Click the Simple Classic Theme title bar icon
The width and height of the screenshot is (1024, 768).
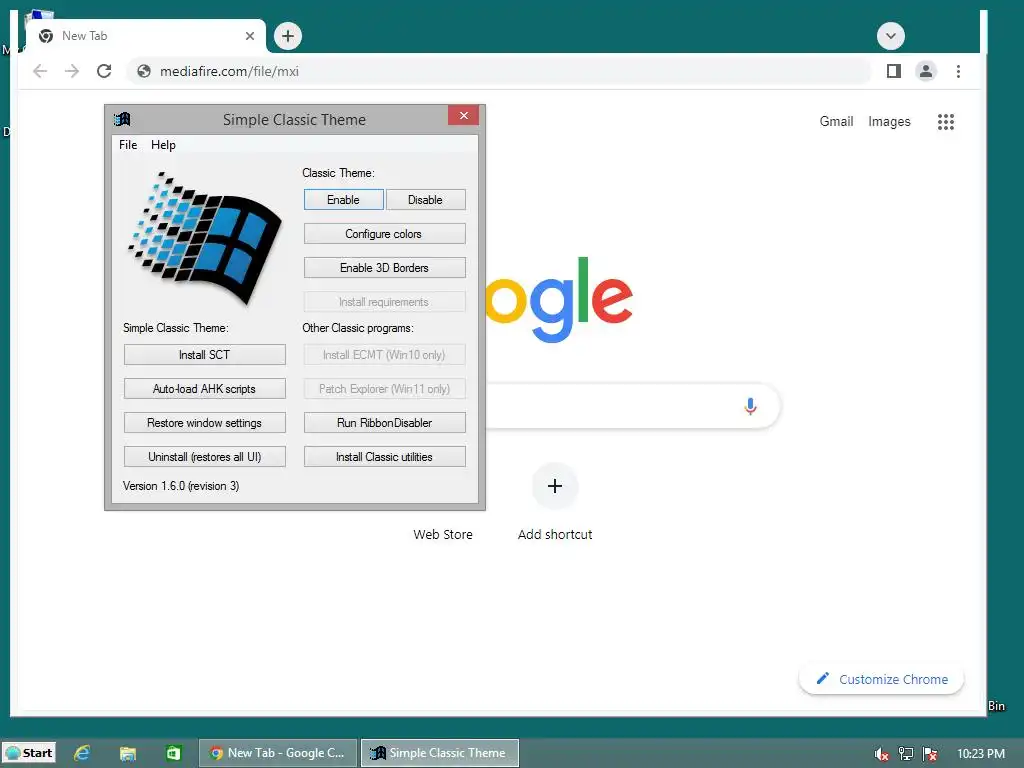tap(122, 120)
